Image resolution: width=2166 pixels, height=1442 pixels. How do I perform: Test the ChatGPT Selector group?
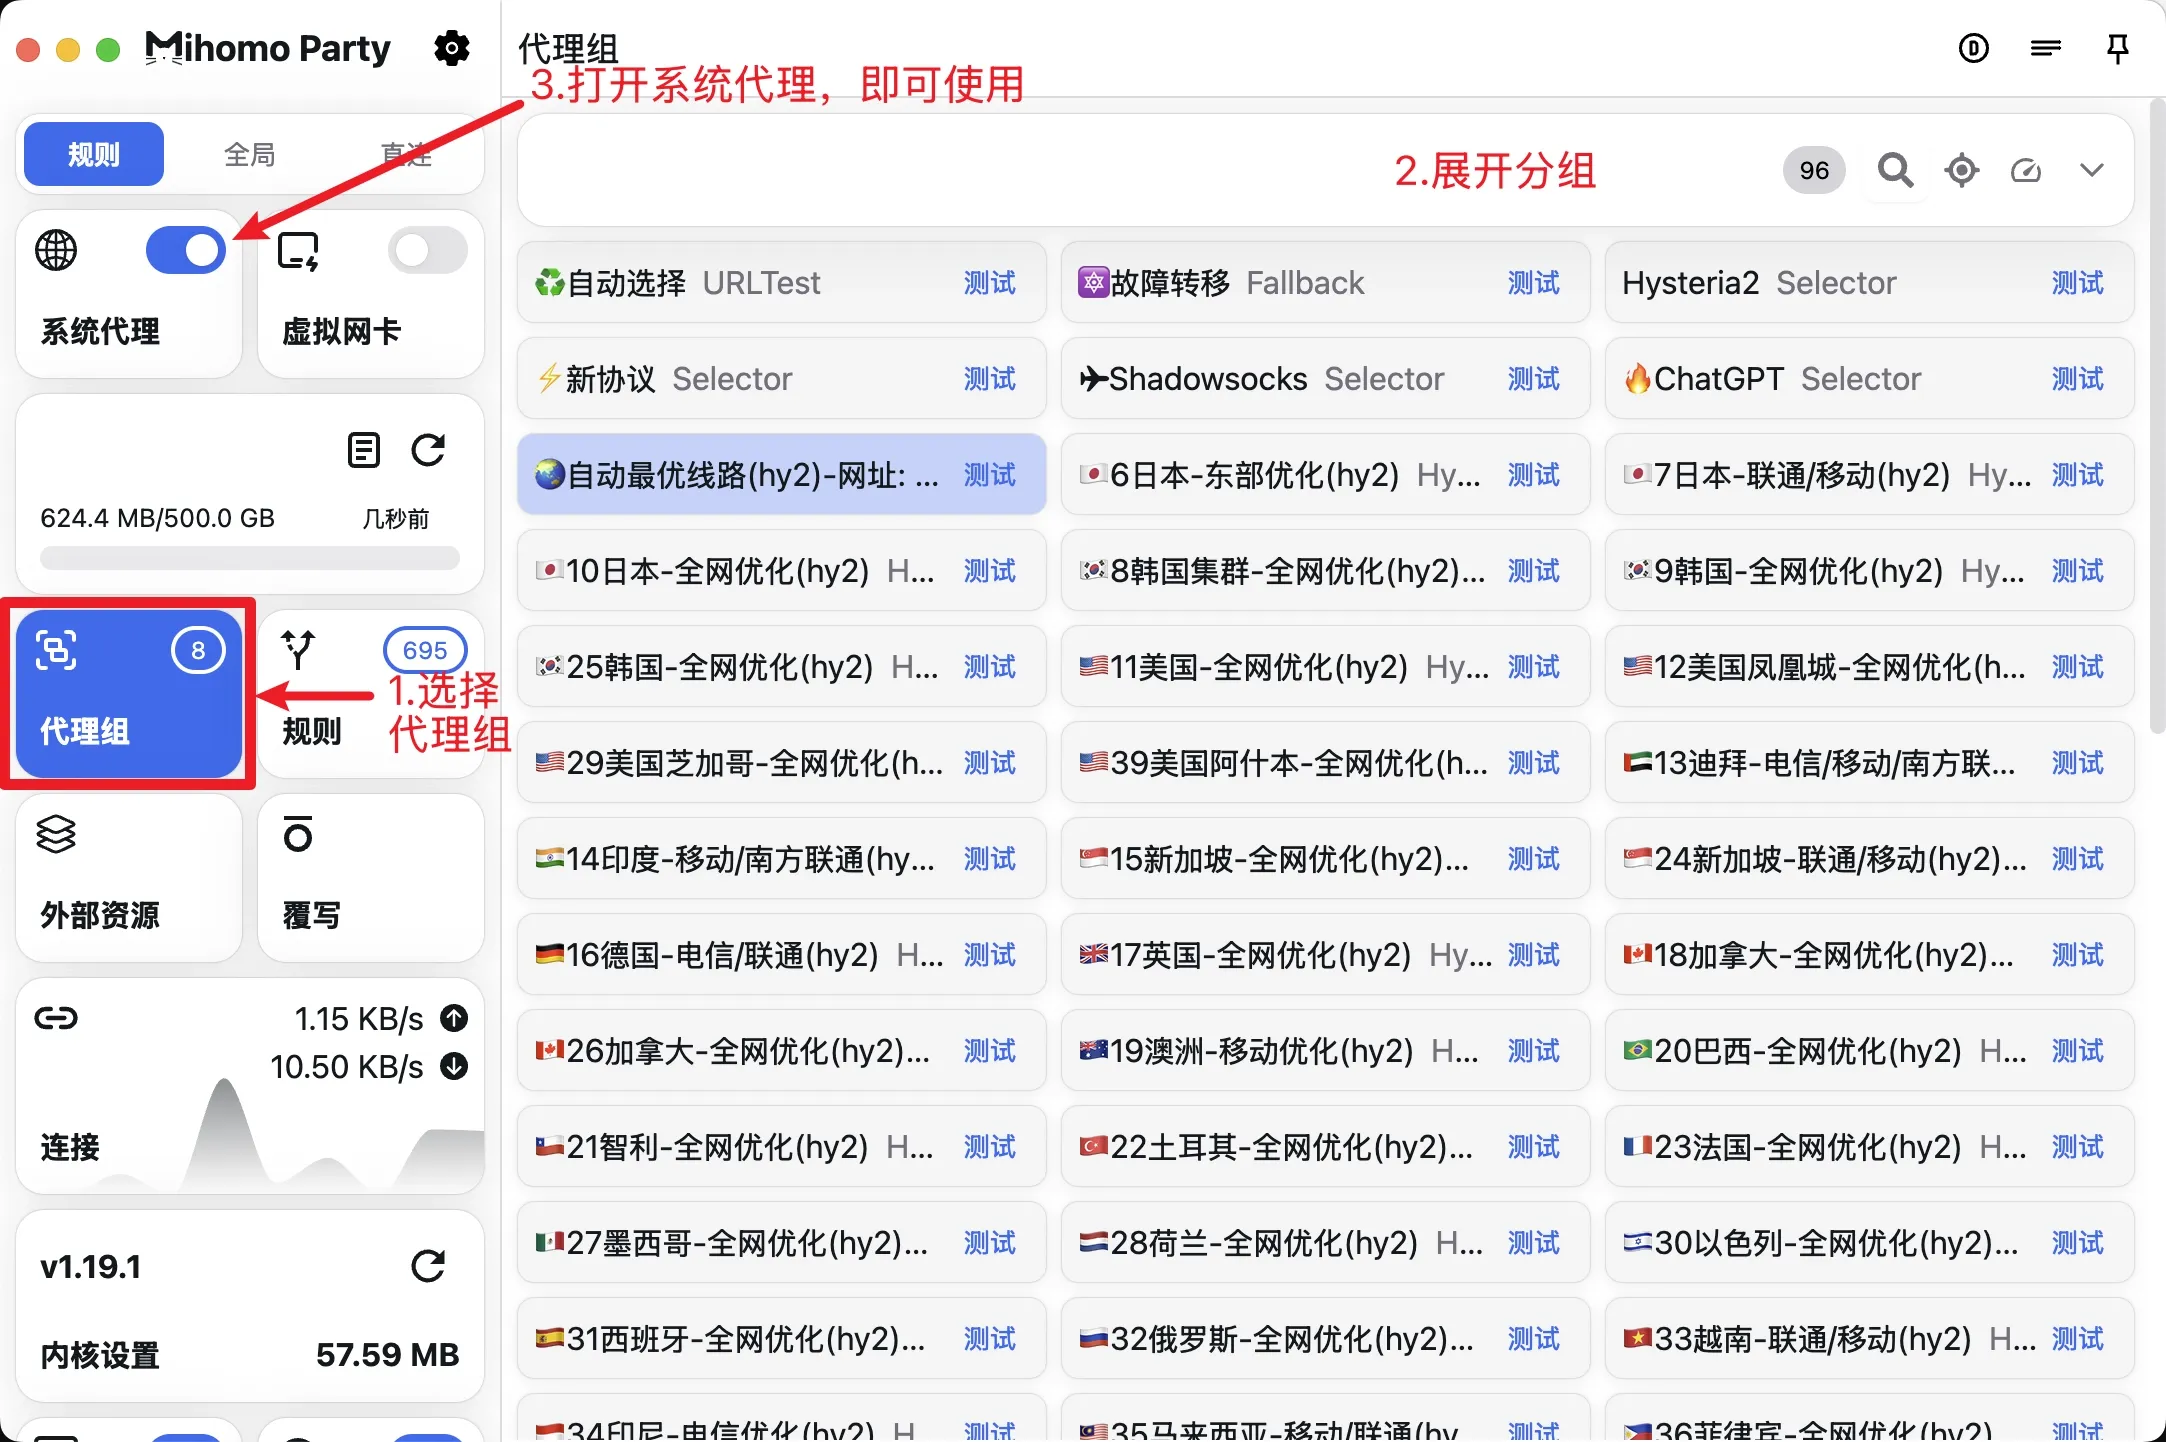(2076, 379)
